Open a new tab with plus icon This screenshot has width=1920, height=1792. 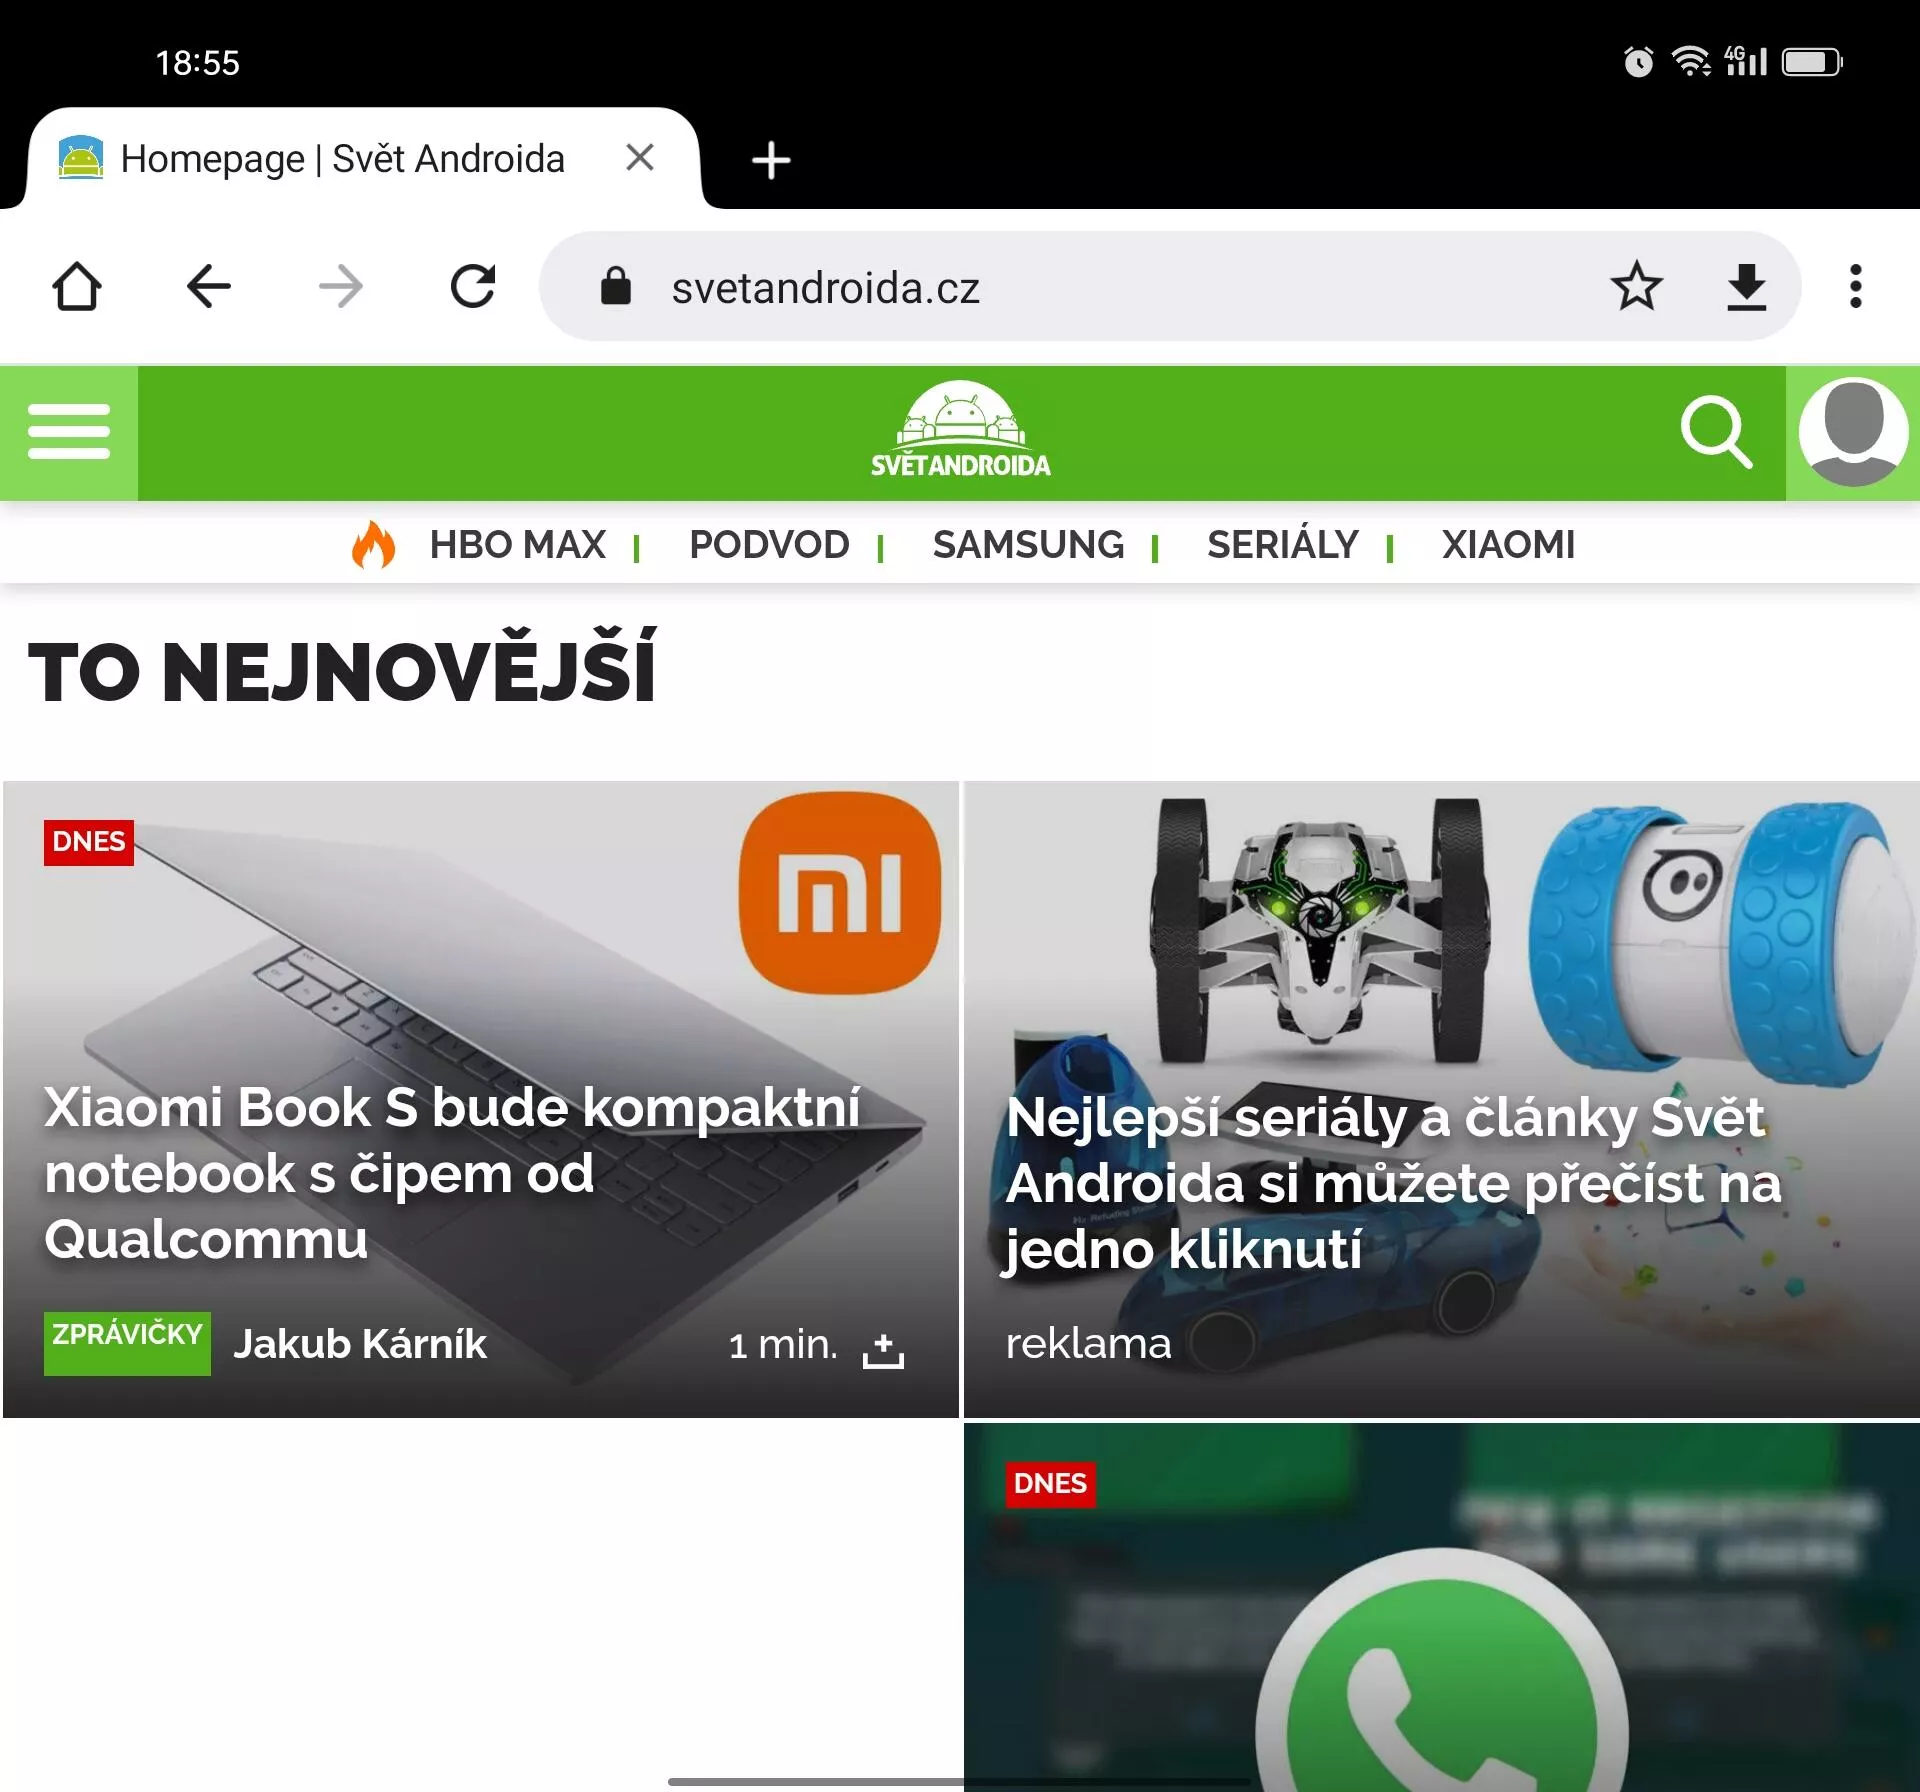[771, 160]
